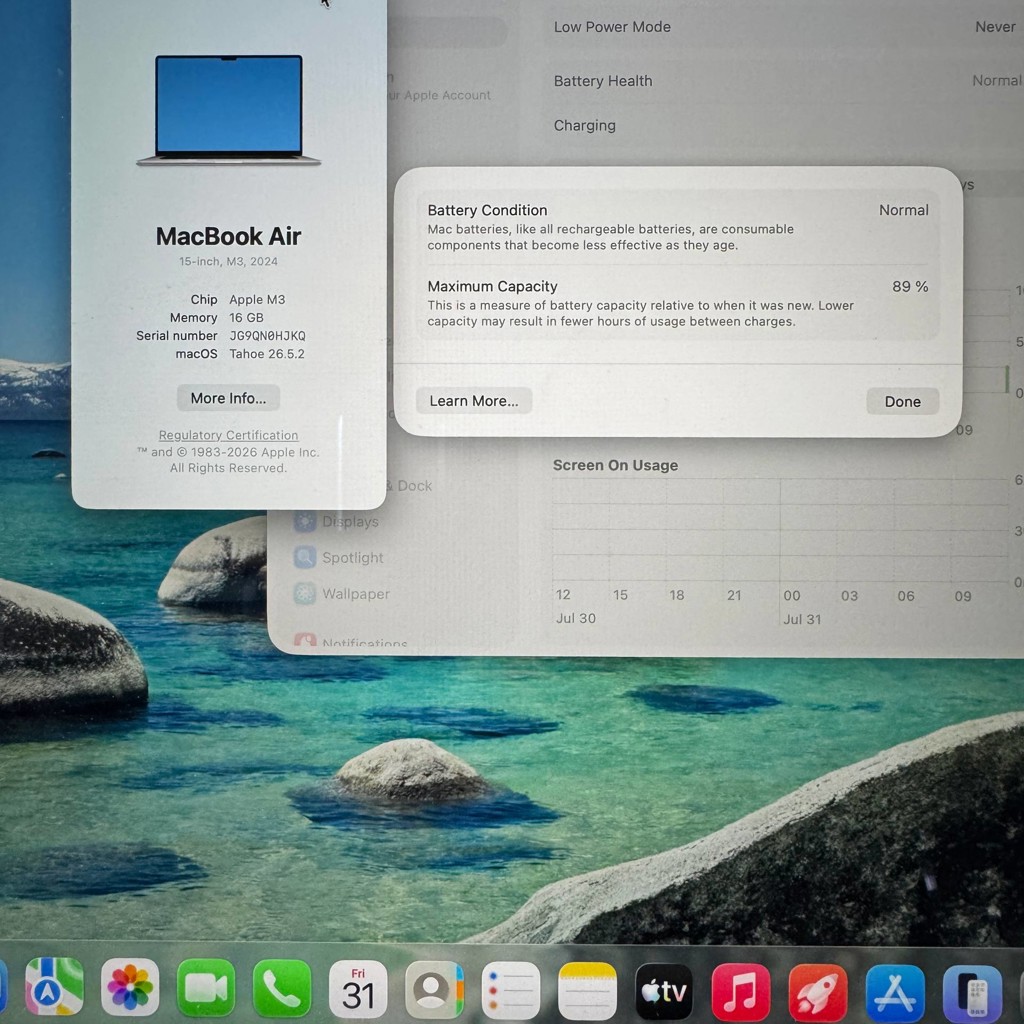
Task: Click the Battery Condition 'Normal' value
Action: coord(904,210)
